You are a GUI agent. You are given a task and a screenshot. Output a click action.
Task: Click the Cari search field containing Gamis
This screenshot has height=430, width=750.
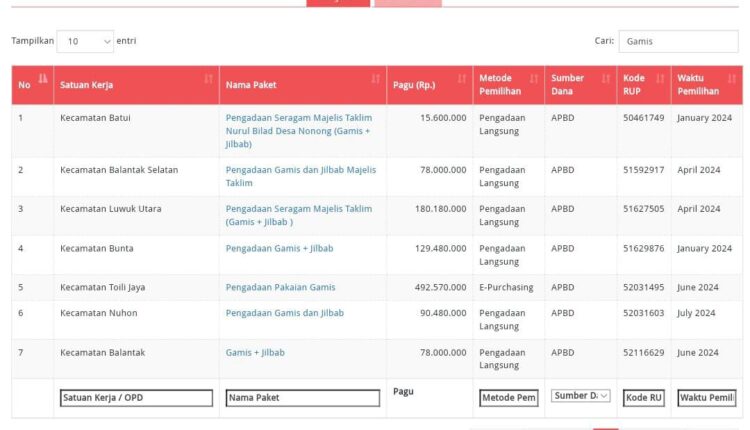point(678,42)
